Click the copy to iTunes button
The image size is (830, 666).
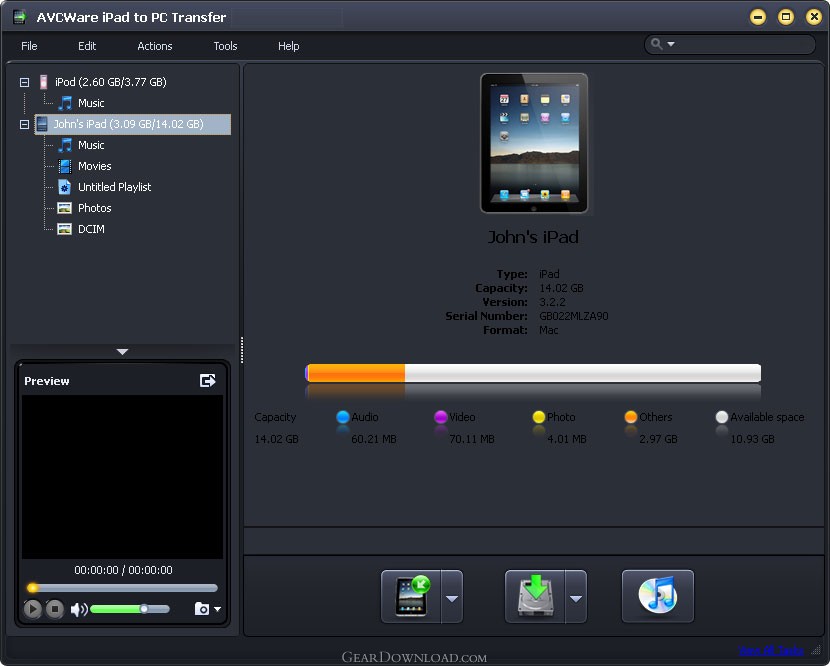658,597
